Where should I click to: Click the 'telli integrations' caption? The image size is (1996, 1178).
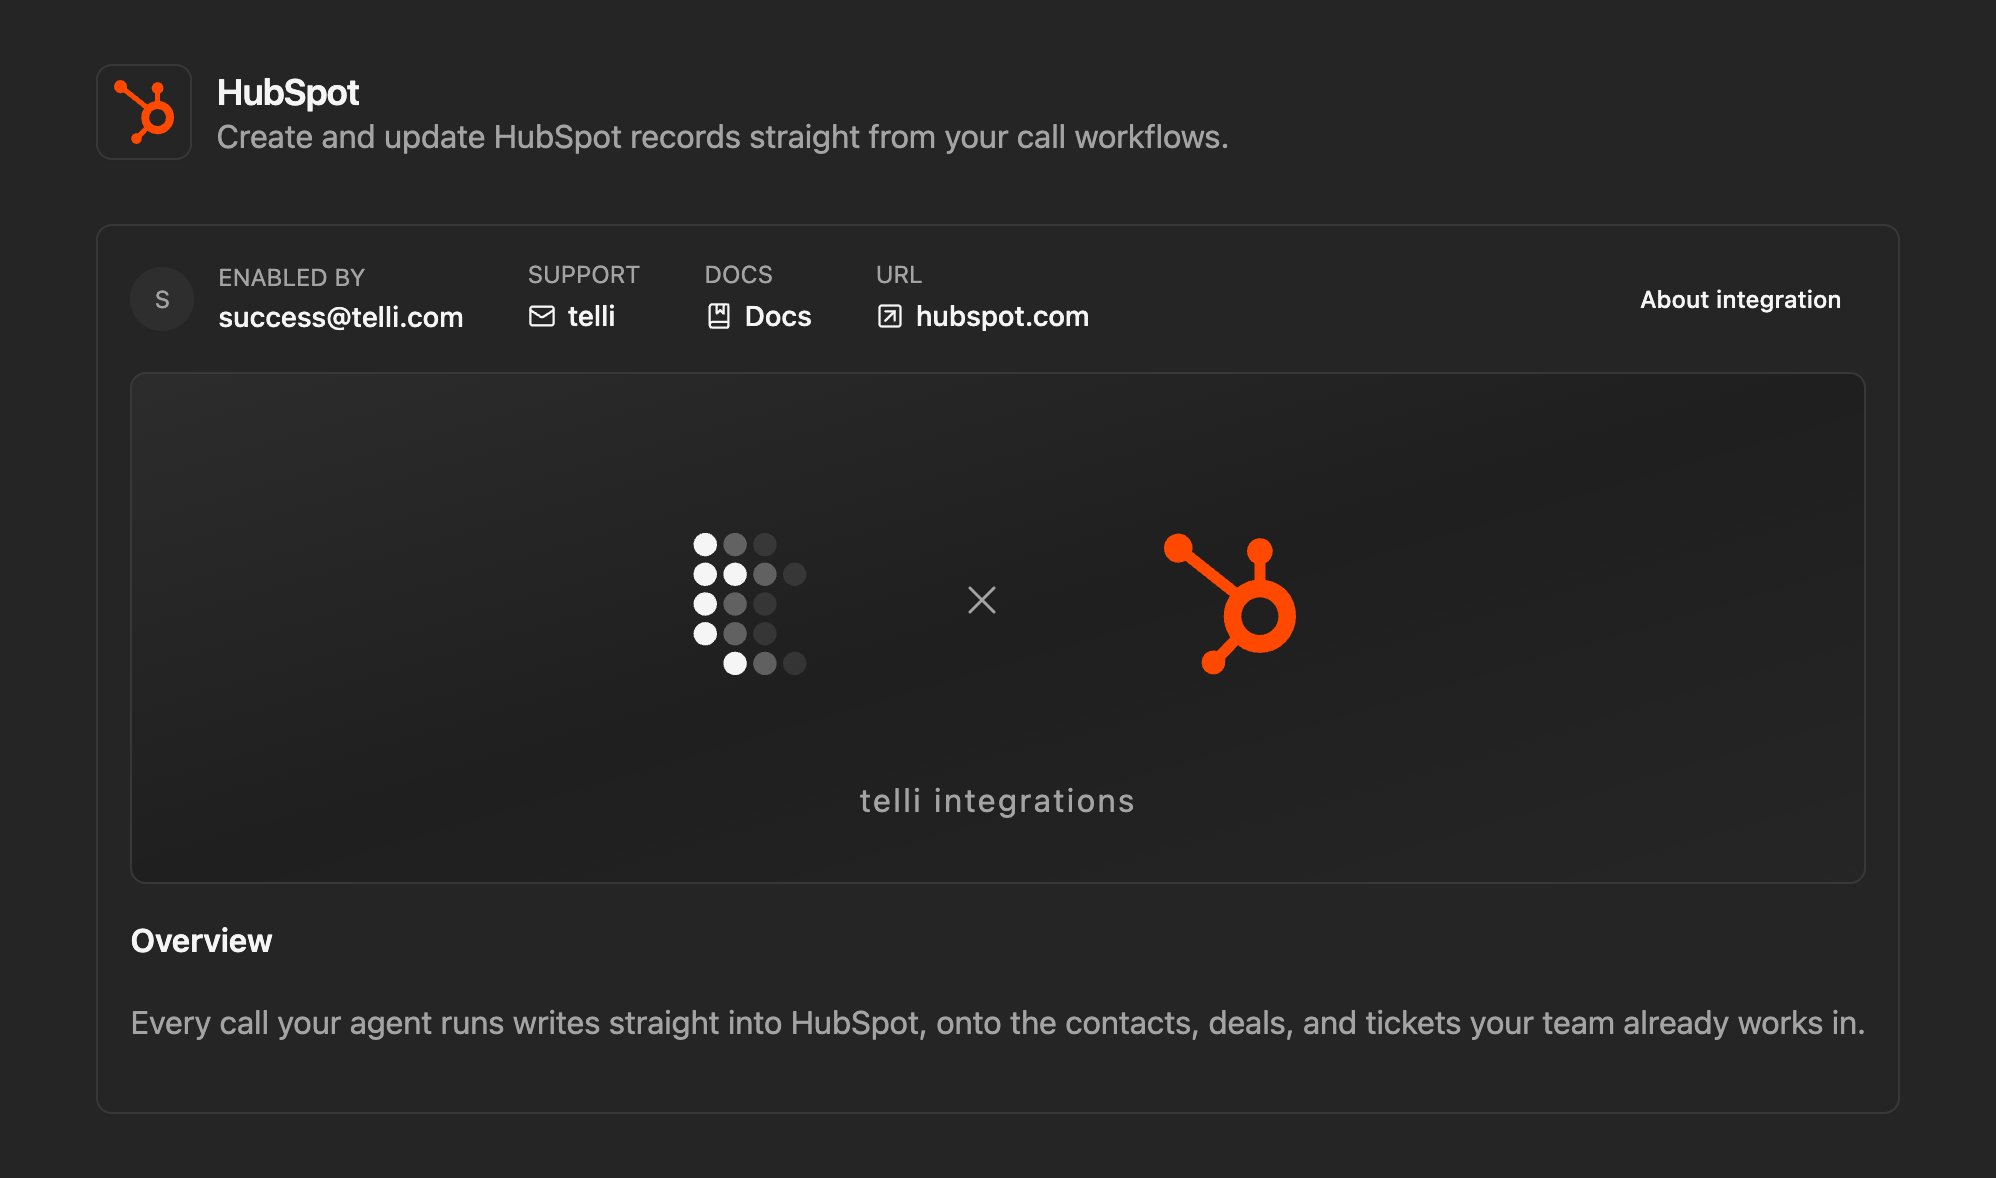[997, 801]
